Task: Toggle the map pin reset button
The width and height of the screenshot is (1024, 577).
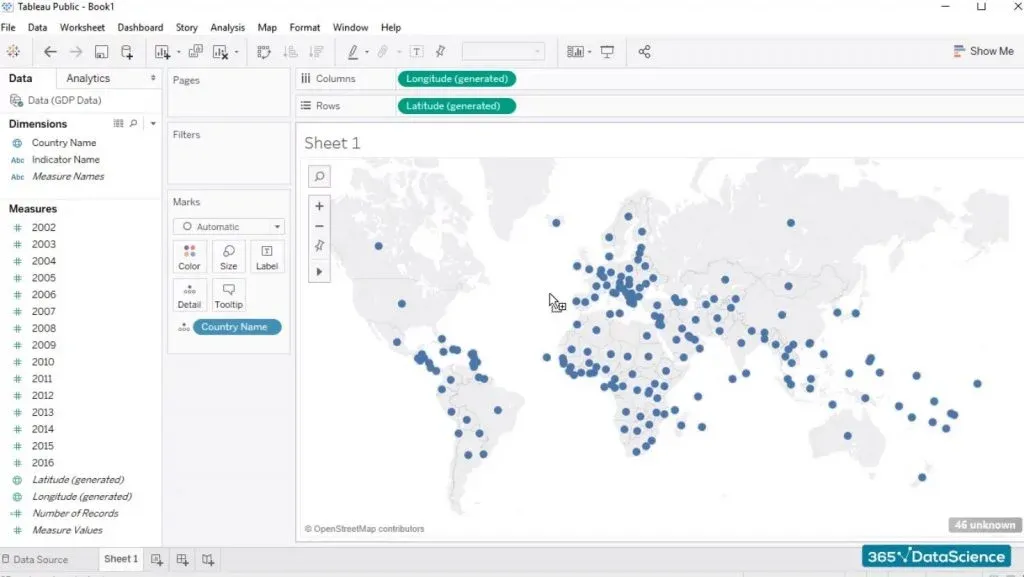Action: [319, 247]
